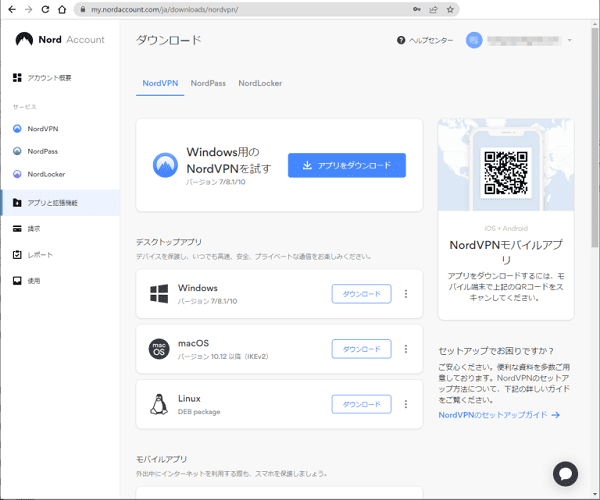Expand the account dropdown arrow
Image resolution: width=600 pixels, height=500 pixels.
click(x=569, y=40)
